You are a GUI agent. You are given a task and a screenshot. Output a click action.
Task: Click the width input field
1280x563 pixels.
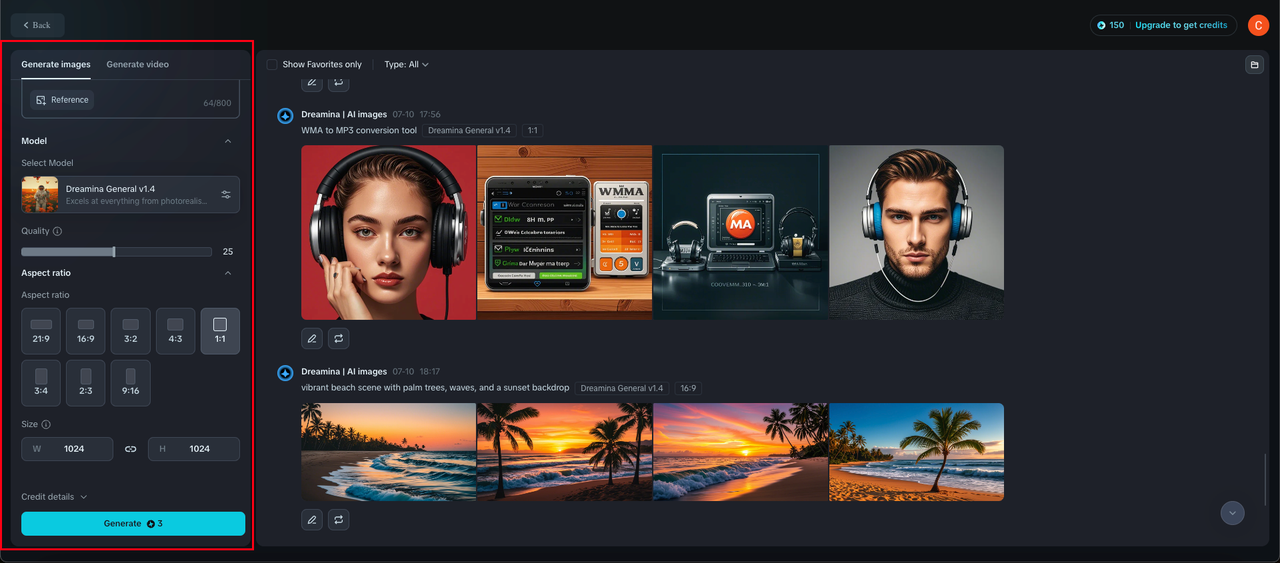coord(67,449)
